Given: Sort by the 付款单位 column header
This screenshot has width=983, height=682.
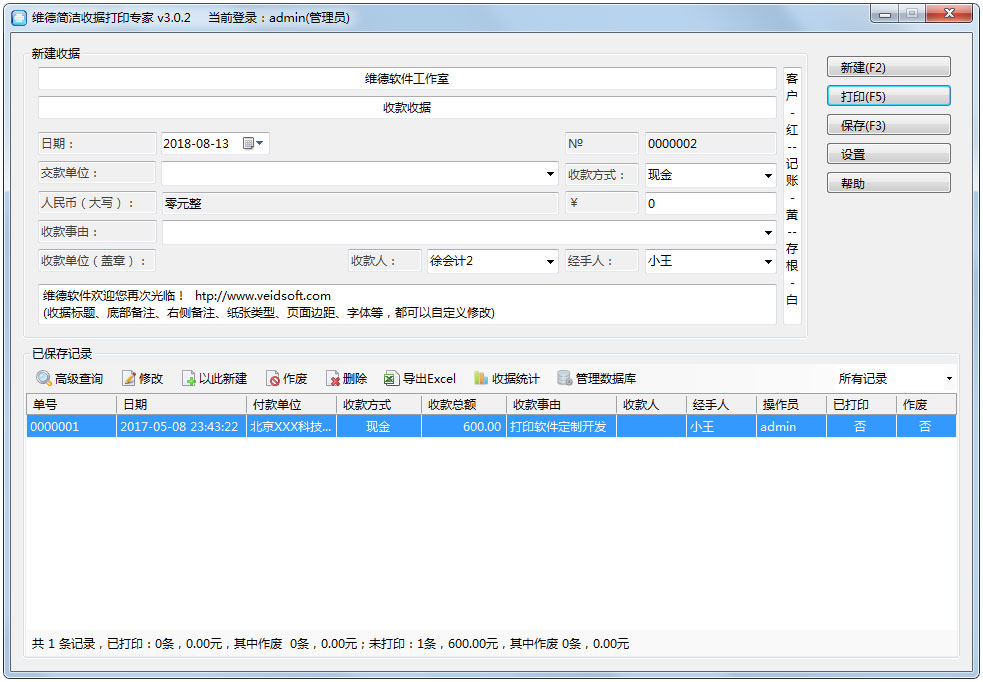Looking at the screenshot, I should pos(292,405).
